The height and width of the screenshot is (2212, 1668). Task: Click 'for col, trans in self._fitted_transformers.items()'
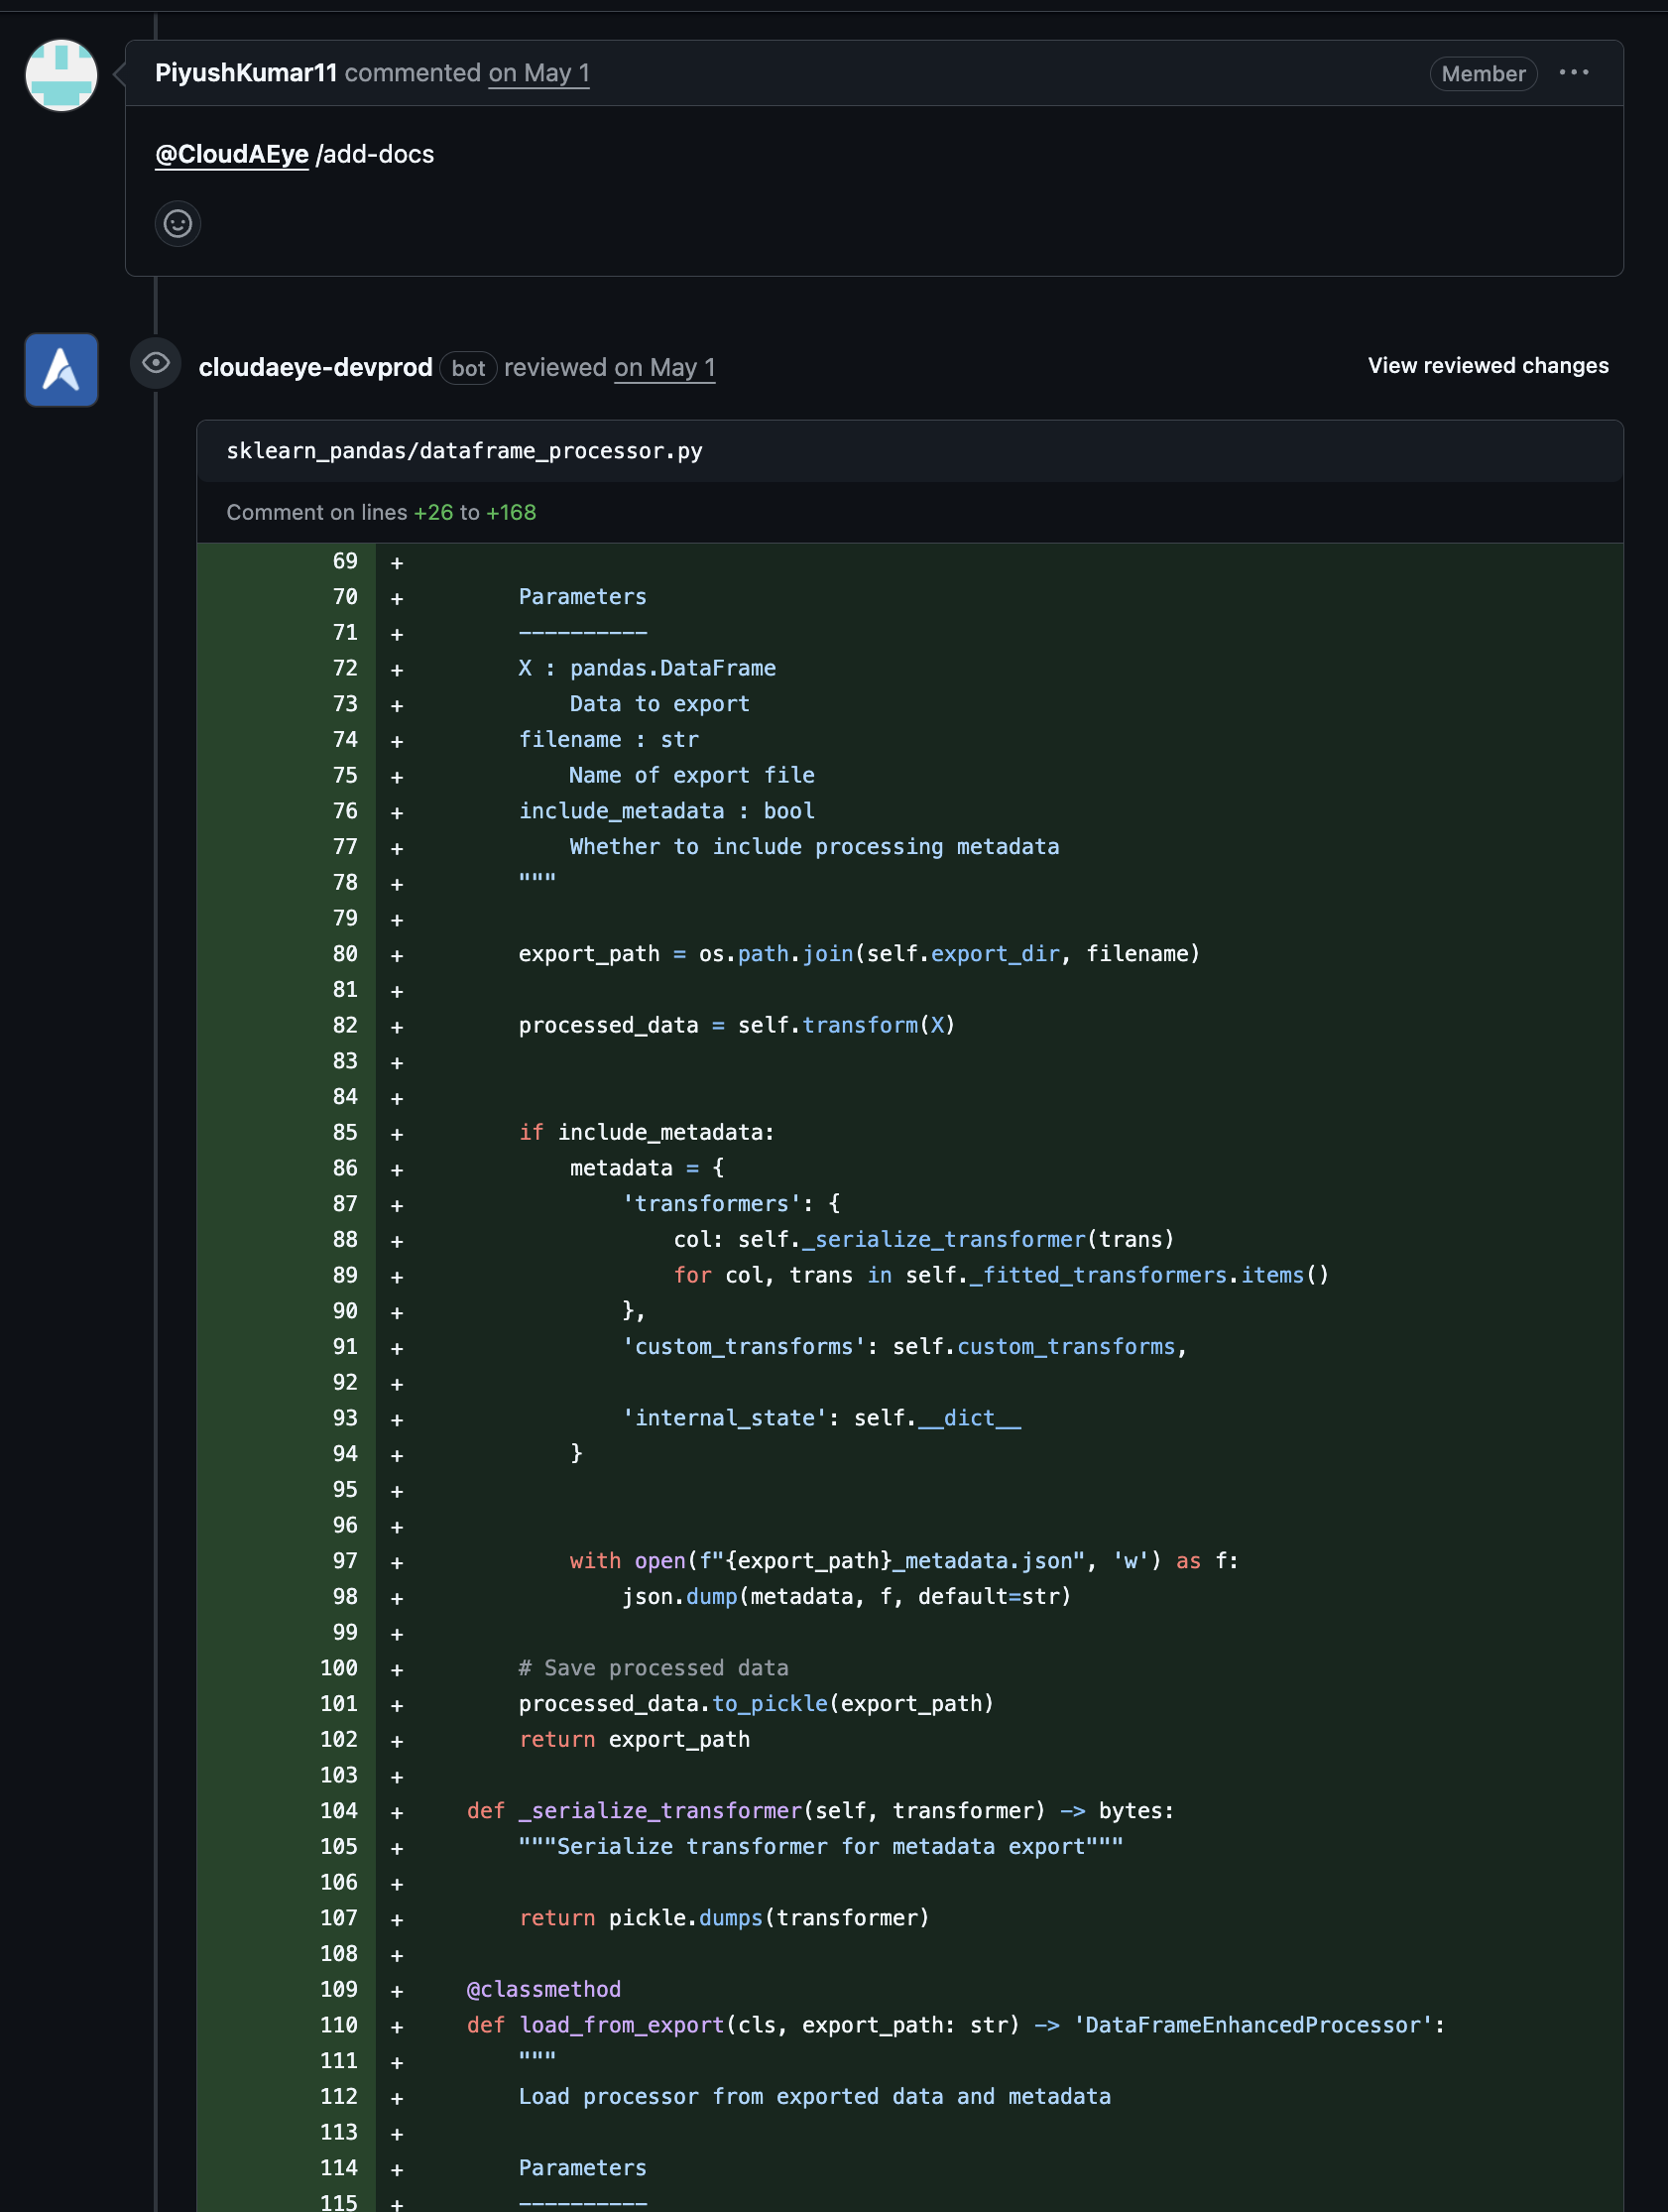pyautogui.click(x=1001, y=1275)
